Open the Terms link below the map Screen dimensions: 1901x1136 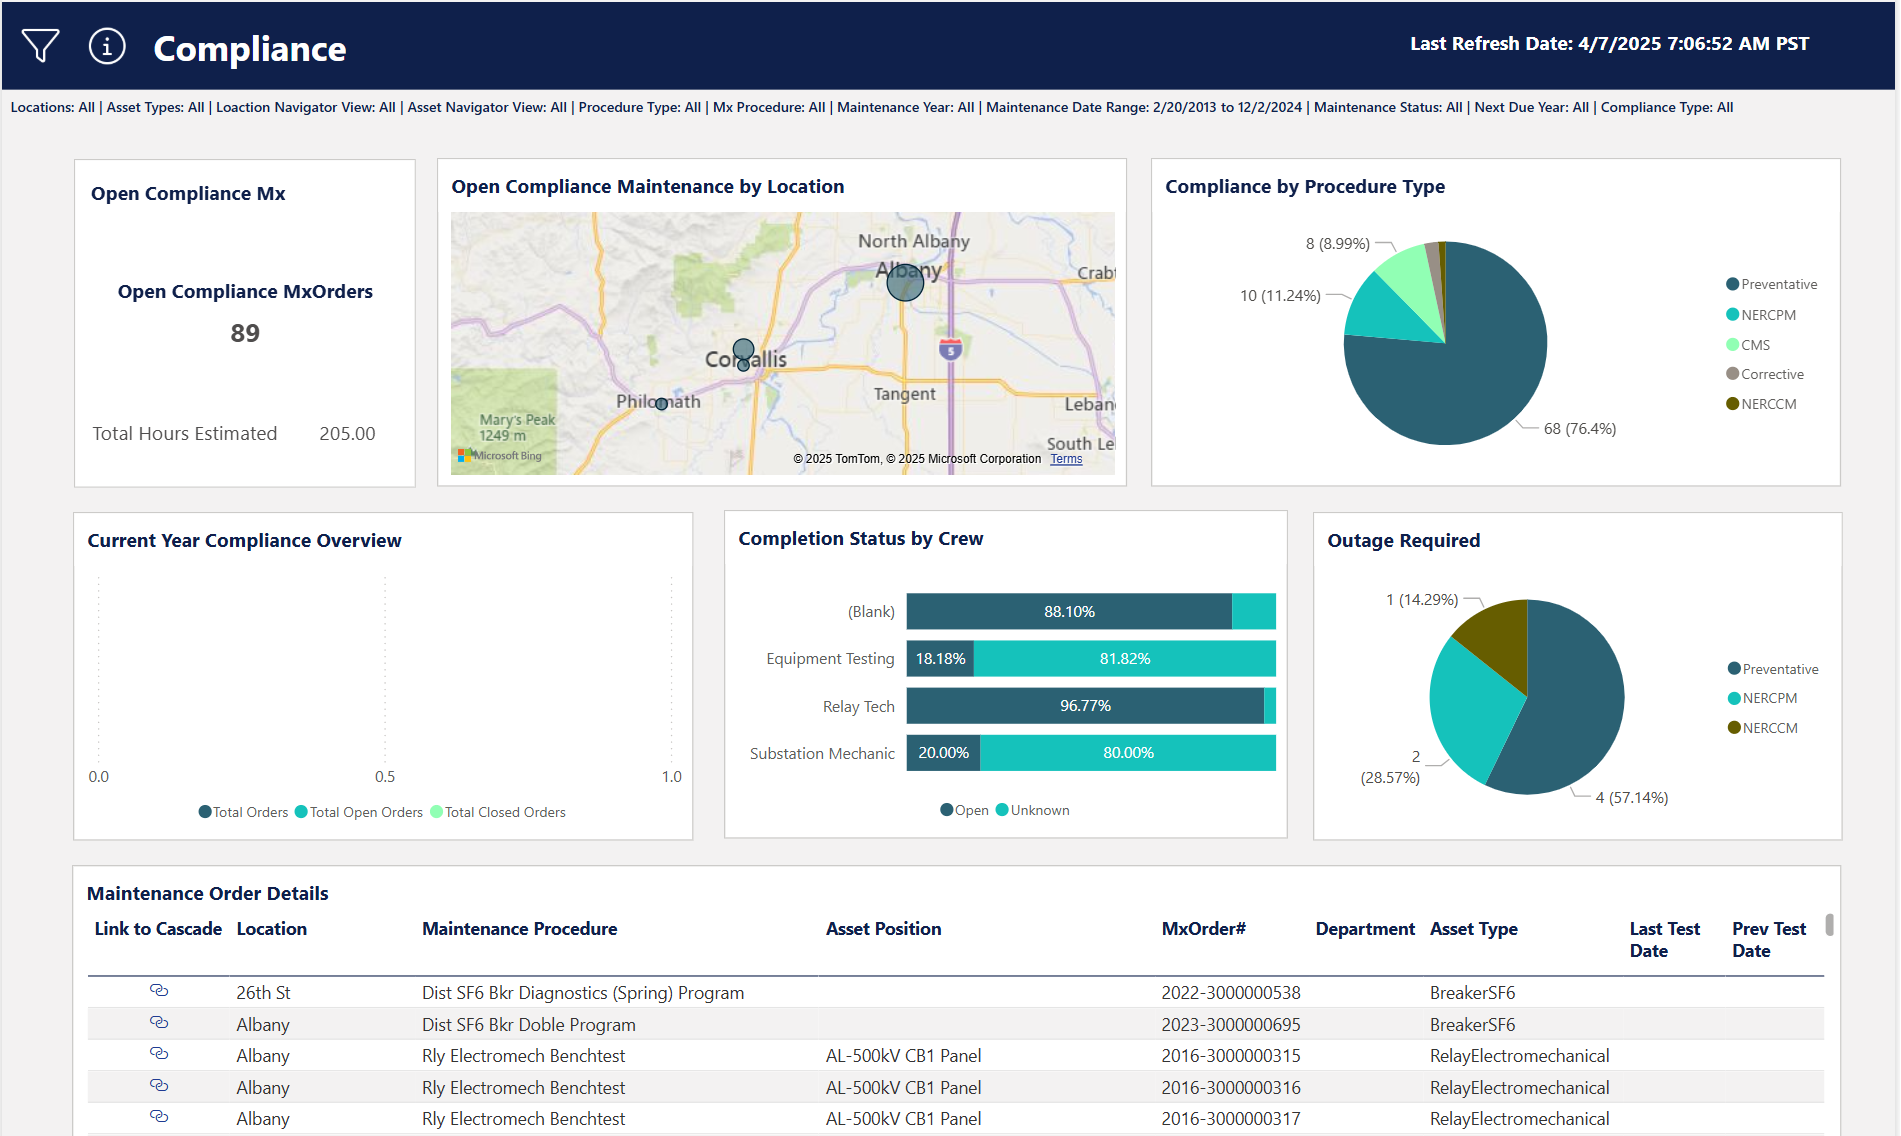pyautogui.click(x=1066, y=458)
